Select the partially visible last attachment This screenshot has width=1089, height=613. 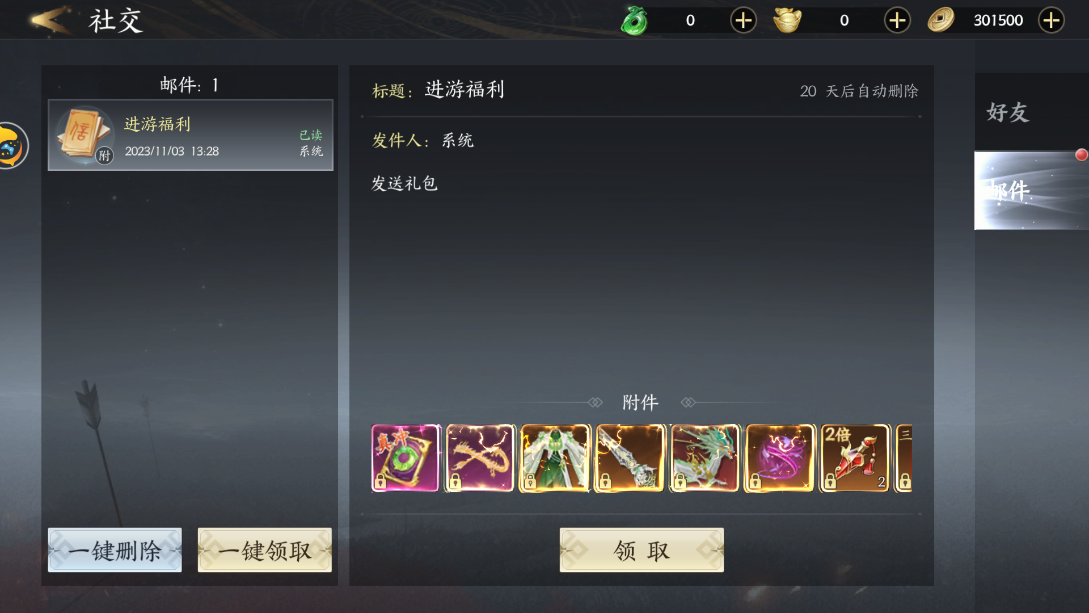(904, 458)
